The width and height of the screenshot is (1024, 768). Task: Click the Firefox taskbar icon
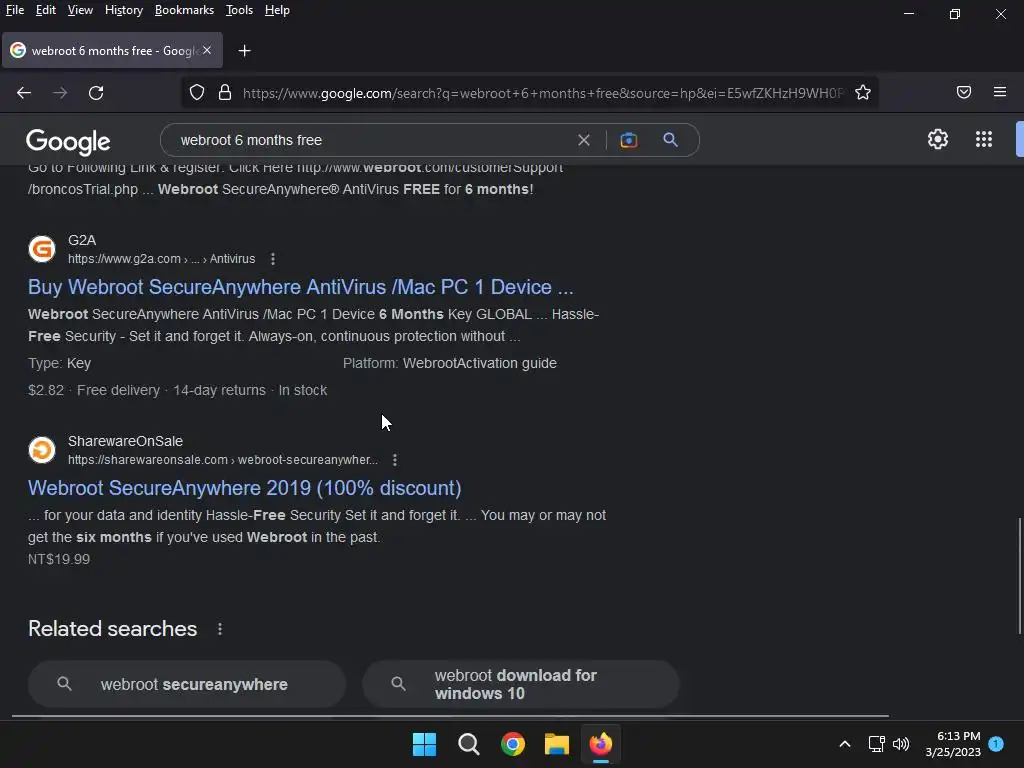pyautogui.click(x=601, y=744)
